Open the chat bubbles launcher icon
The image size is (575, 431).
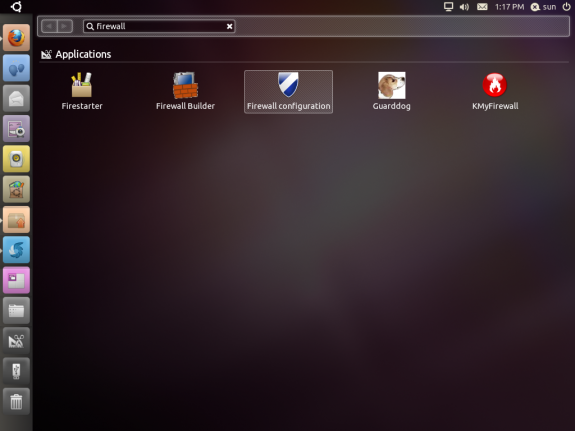[x=16, y=68]
